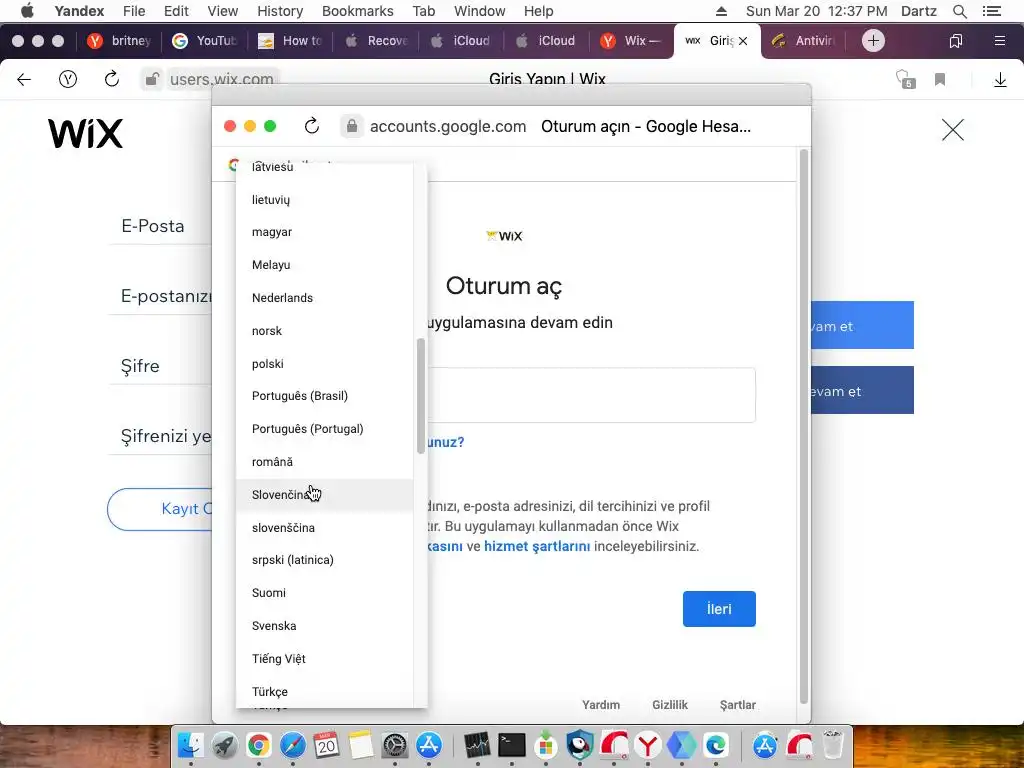Click the İleri button

click(x=719, y=609)
